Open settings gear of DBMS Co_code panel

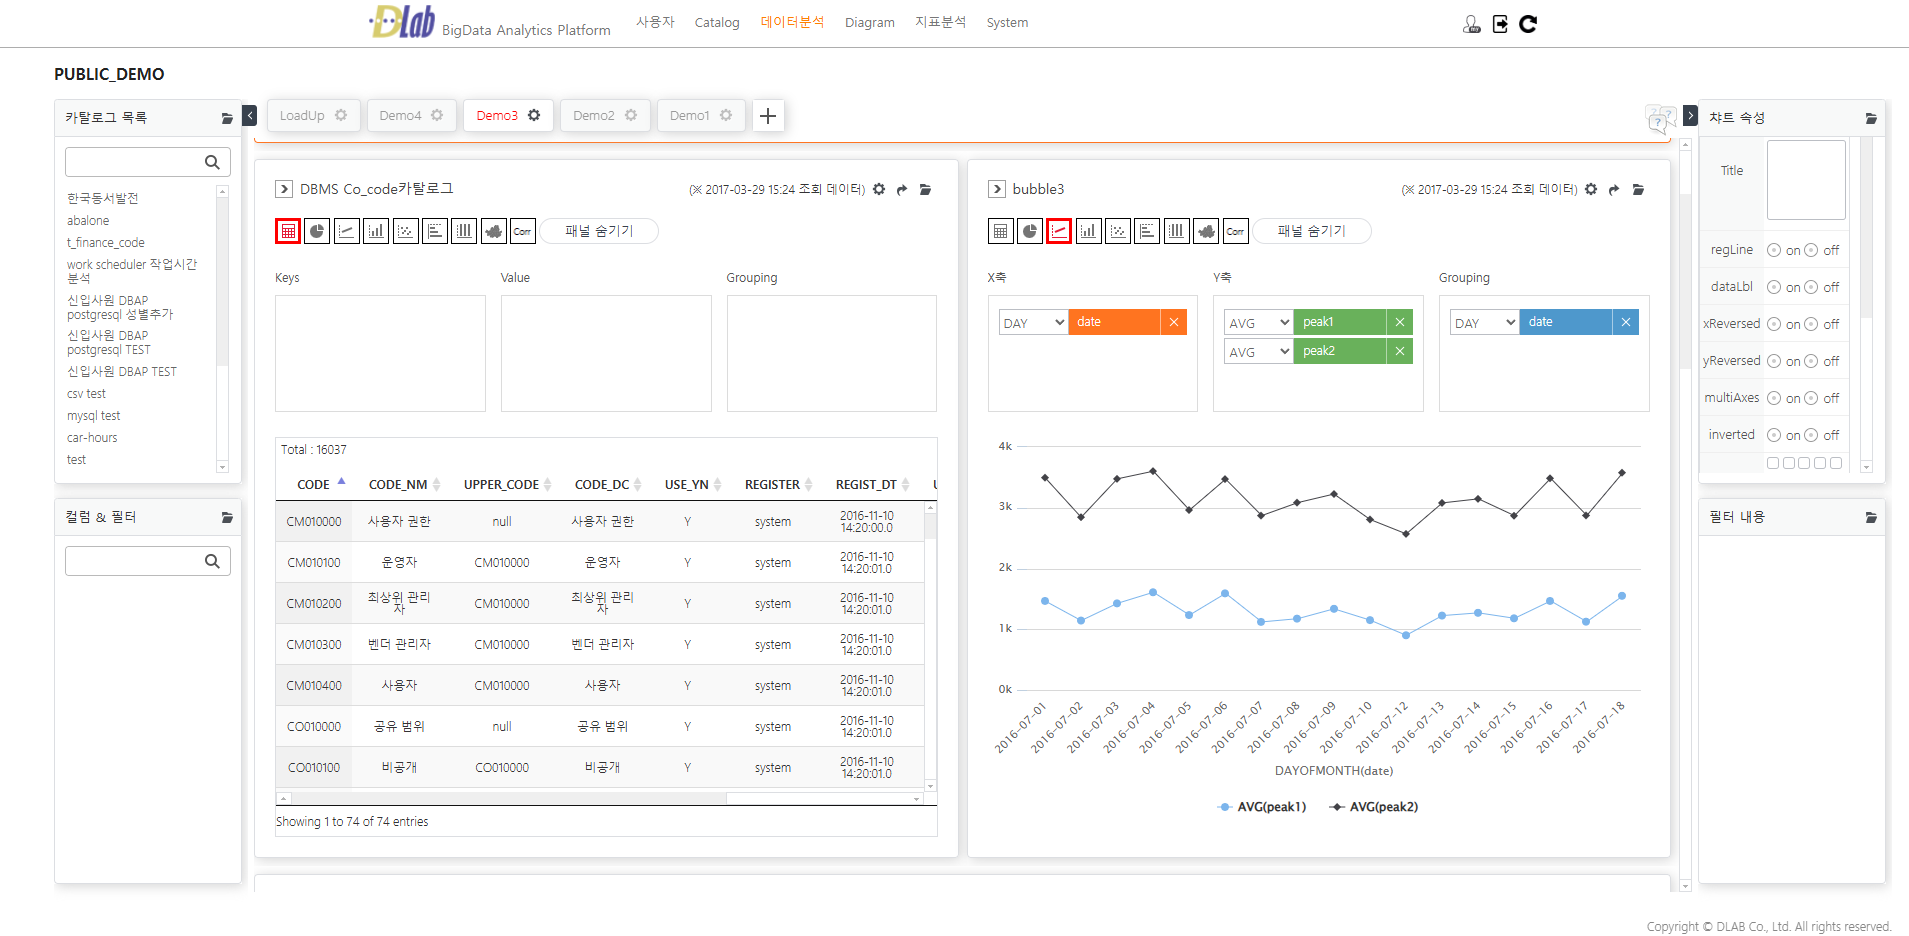879,189
